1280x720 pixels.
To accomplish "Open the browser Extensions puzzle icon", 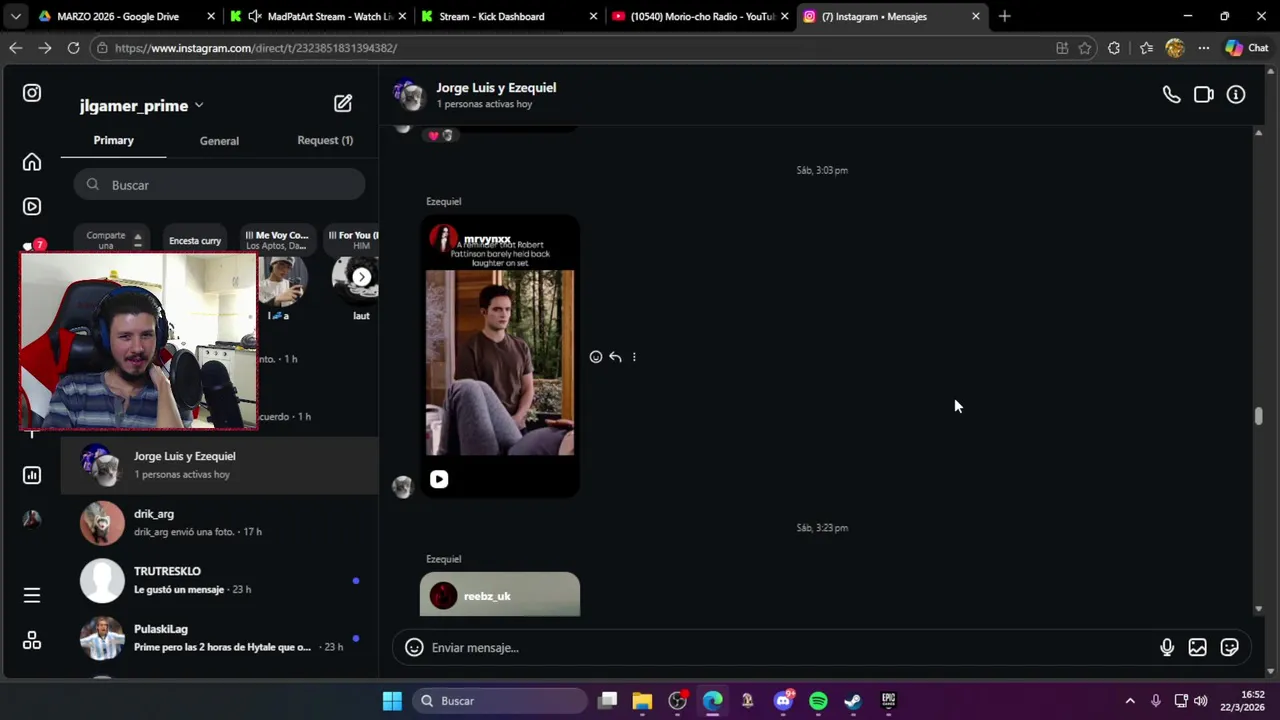I will point(1114,48).
